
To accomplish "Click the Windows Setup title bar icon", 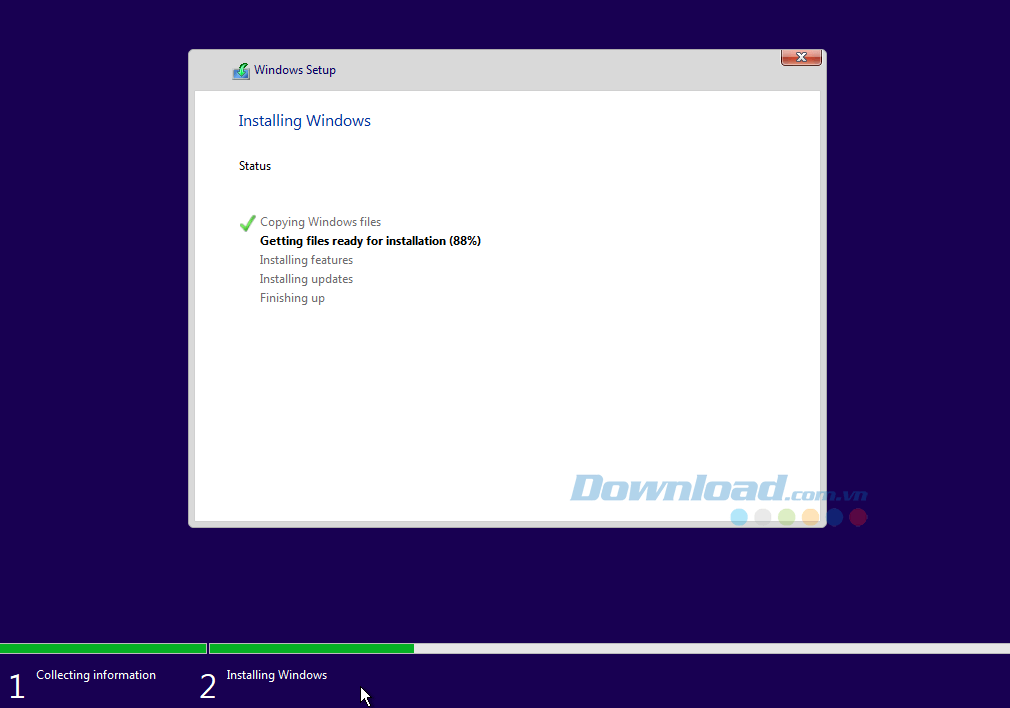I will (x=241, y=71).
